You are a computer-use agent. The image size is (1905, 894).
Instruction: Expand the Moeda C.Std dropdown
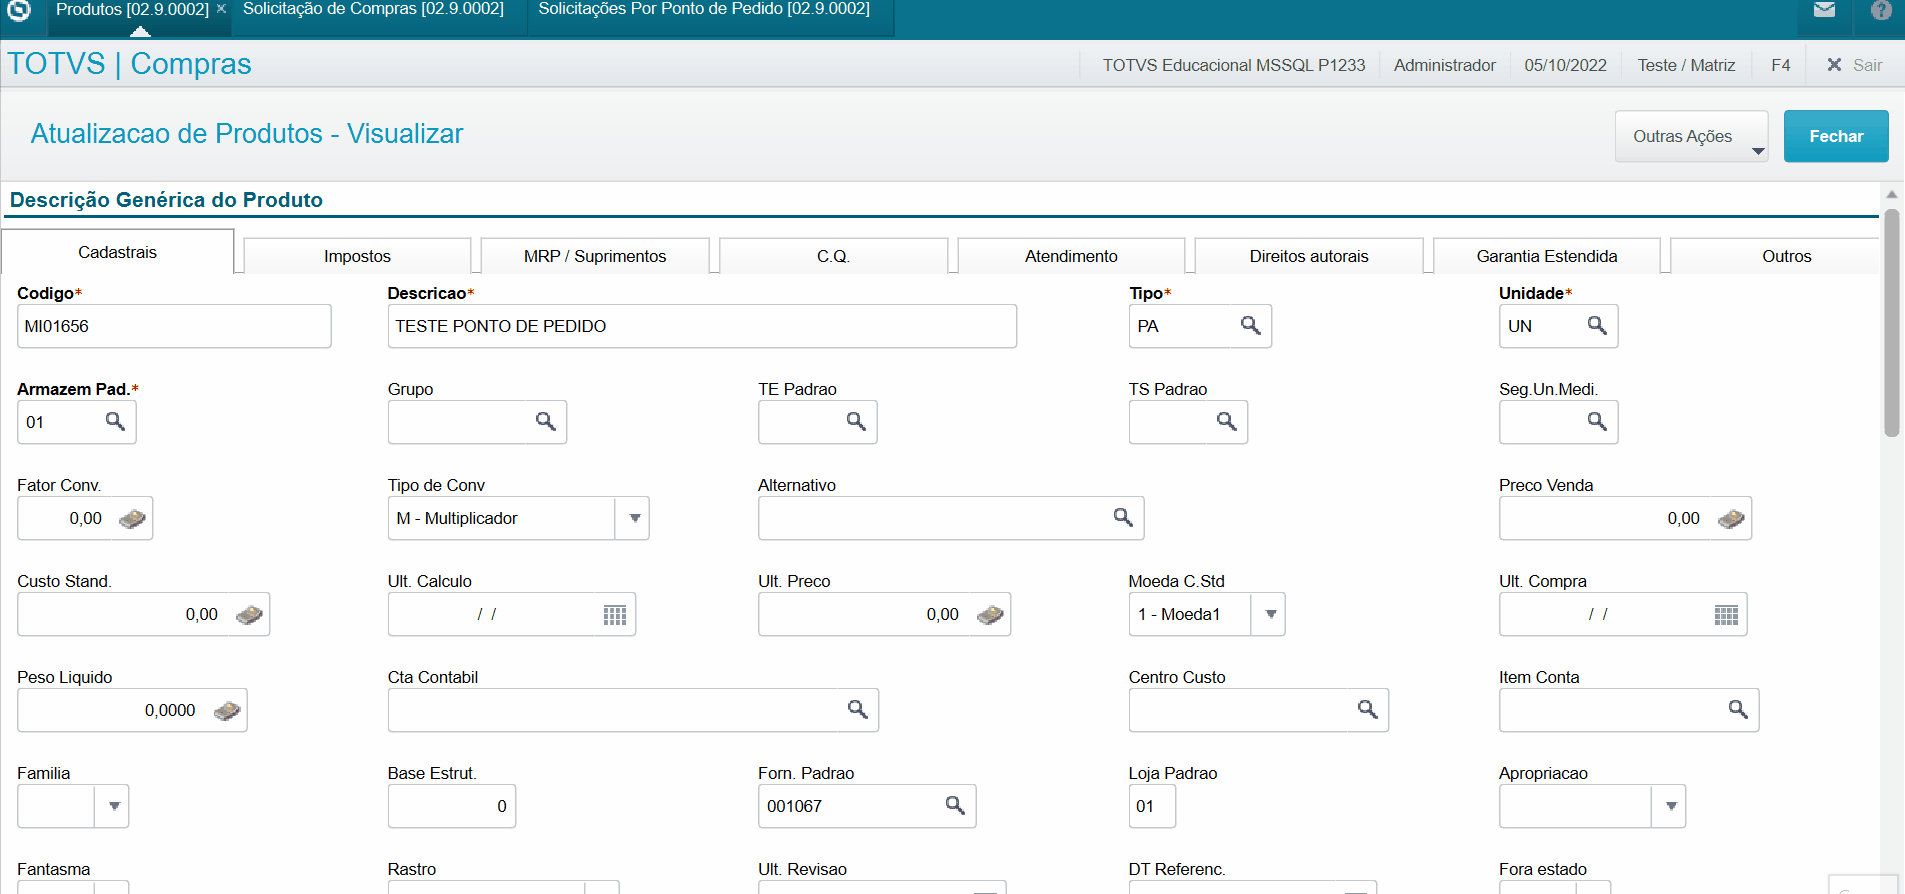[1270, 614]
